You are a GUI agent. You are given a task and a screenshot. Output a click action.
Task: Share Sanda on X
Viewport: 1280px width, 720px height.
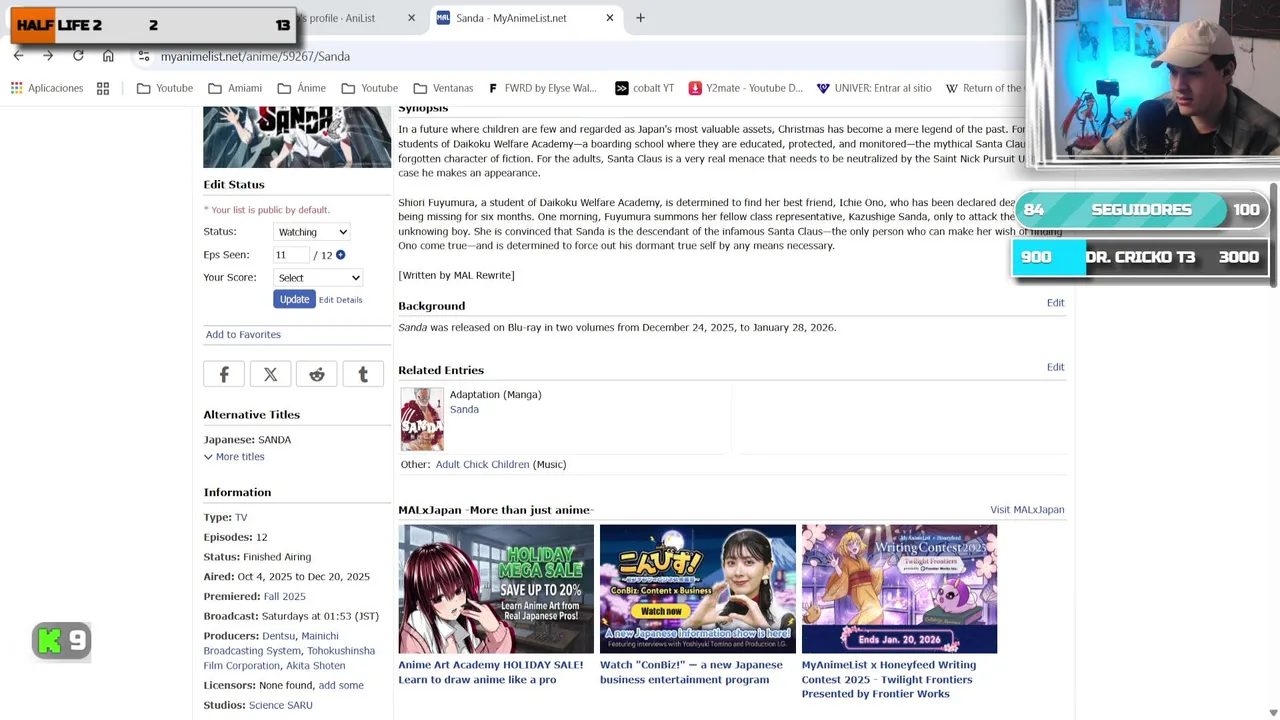coord(270,374)
